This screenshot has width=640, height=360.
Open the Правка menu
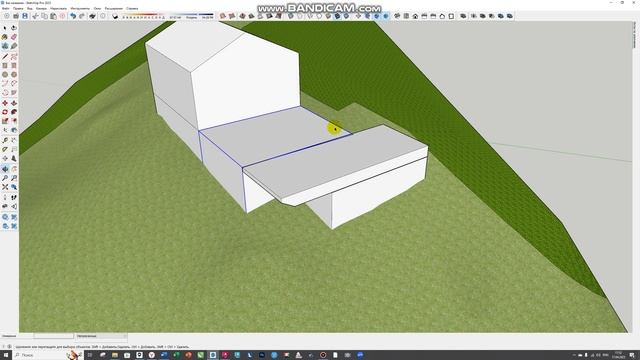coord(18,8)
